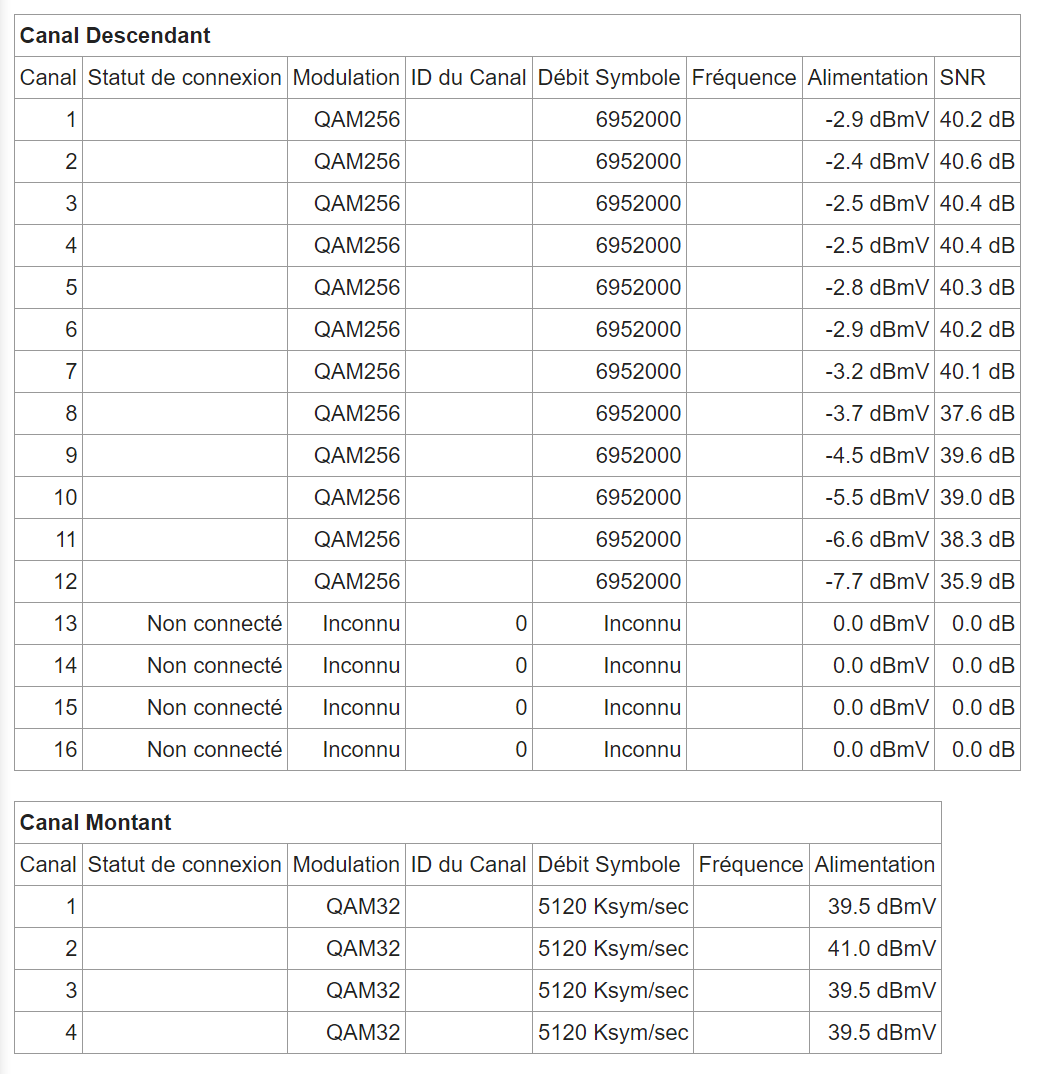
Task: Click power value -2.8 dBmV
Action: pyautogui.click(x=877, y=288)
